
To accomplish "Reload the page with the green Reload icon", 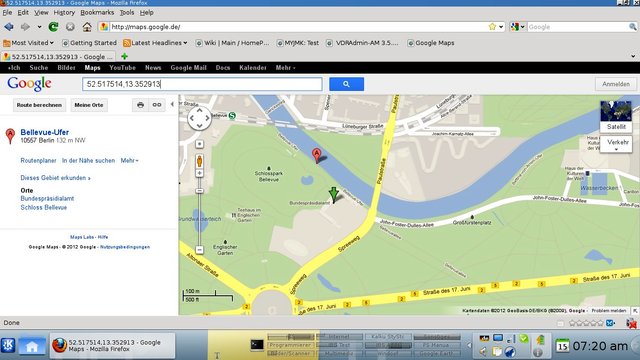I will pos(53,27).
